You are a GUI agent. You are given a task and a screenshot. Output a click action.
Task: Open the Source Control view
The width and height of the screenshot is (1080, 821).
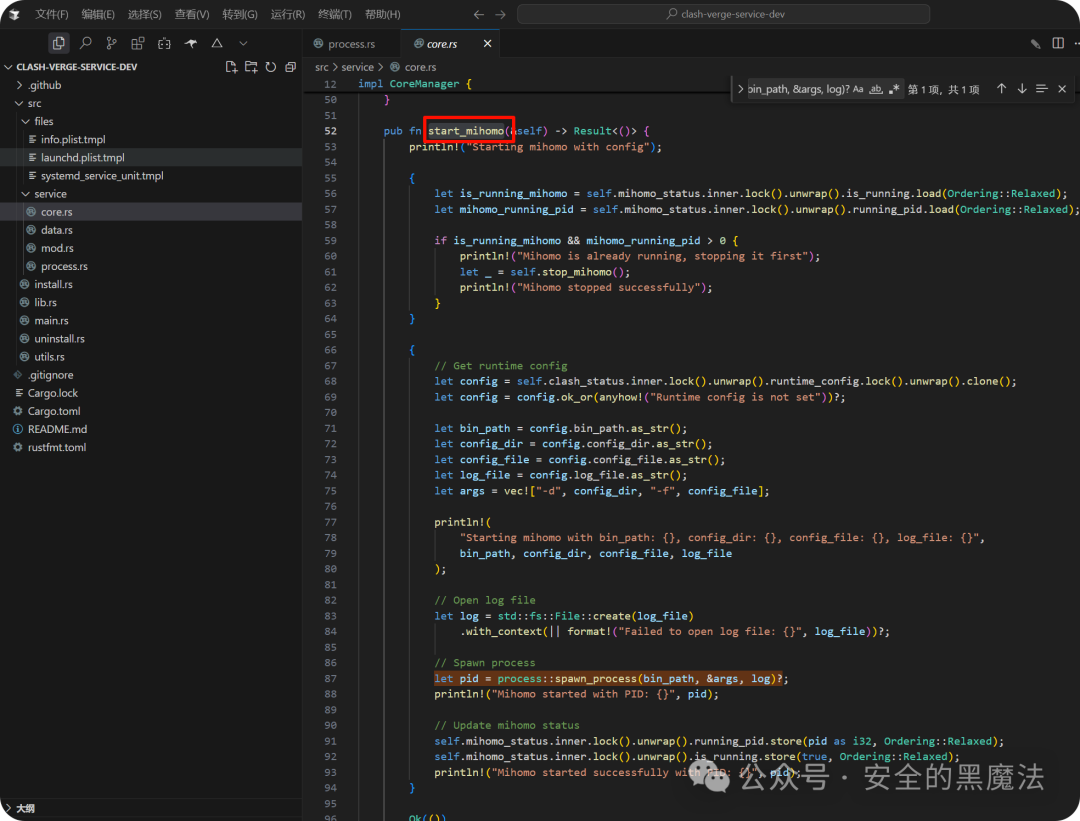point(111,43)
